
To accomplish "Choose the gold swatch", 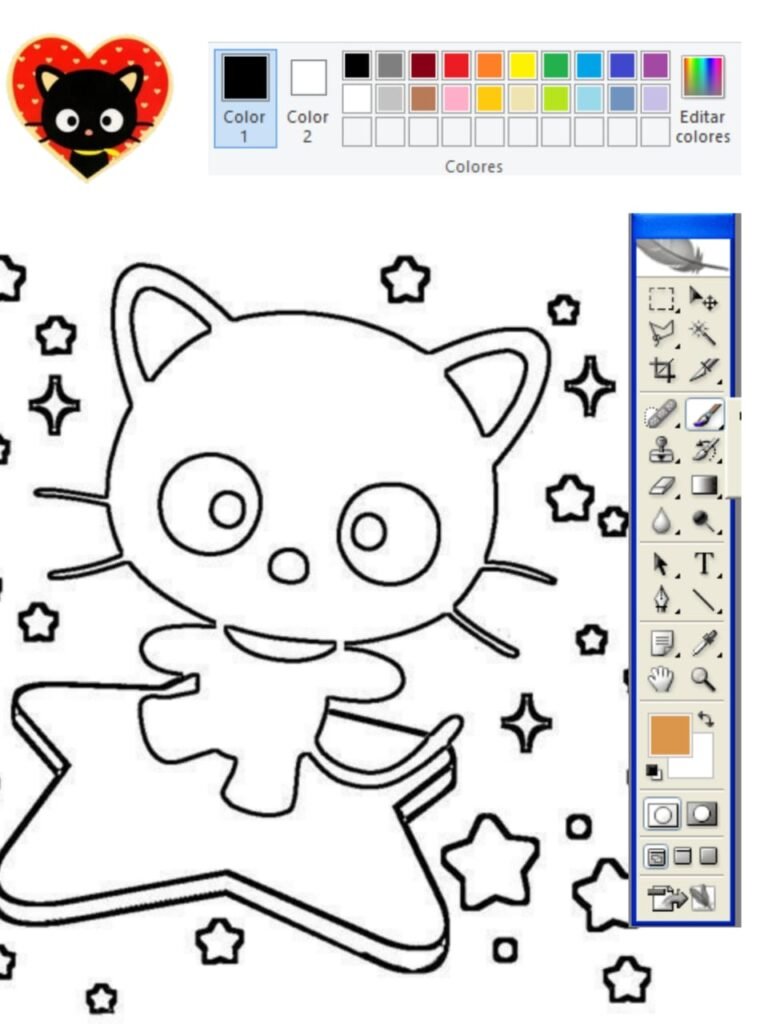I will [x=490, y=99].
